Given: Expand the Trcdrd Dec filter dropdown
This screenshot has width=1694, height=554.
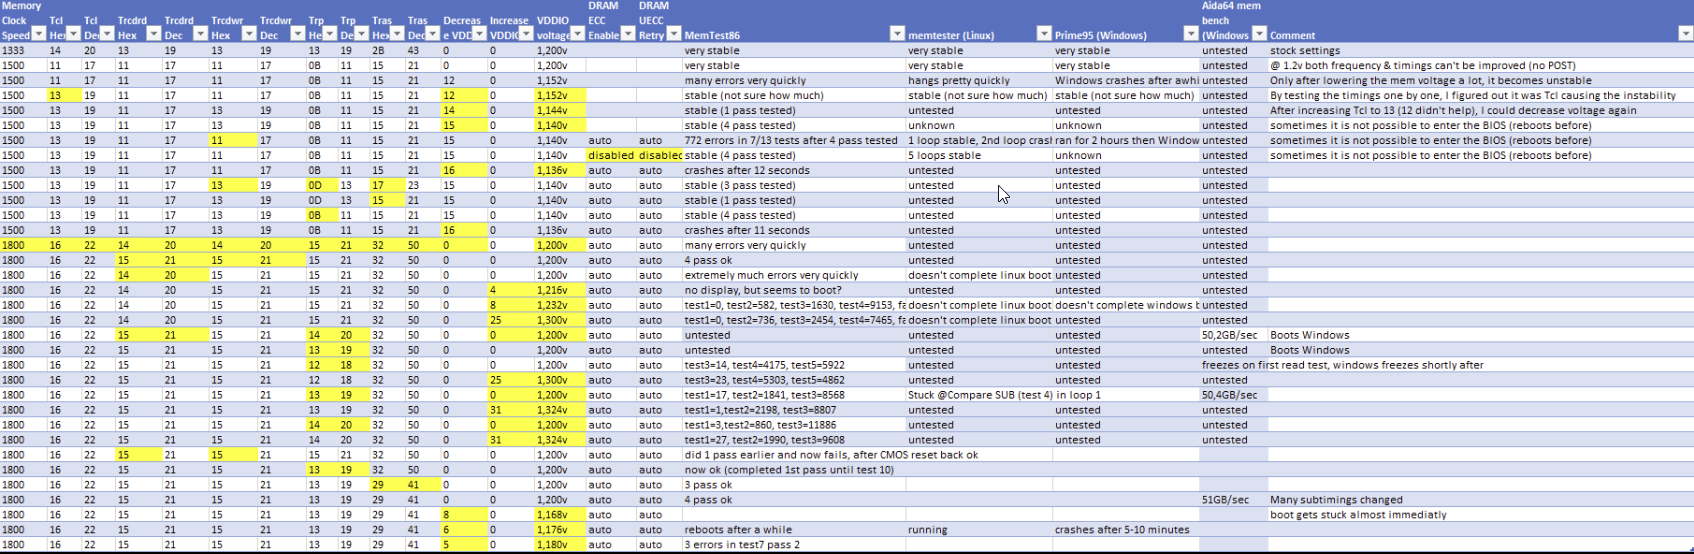Looking at the screenshot, I should point(200,34).
